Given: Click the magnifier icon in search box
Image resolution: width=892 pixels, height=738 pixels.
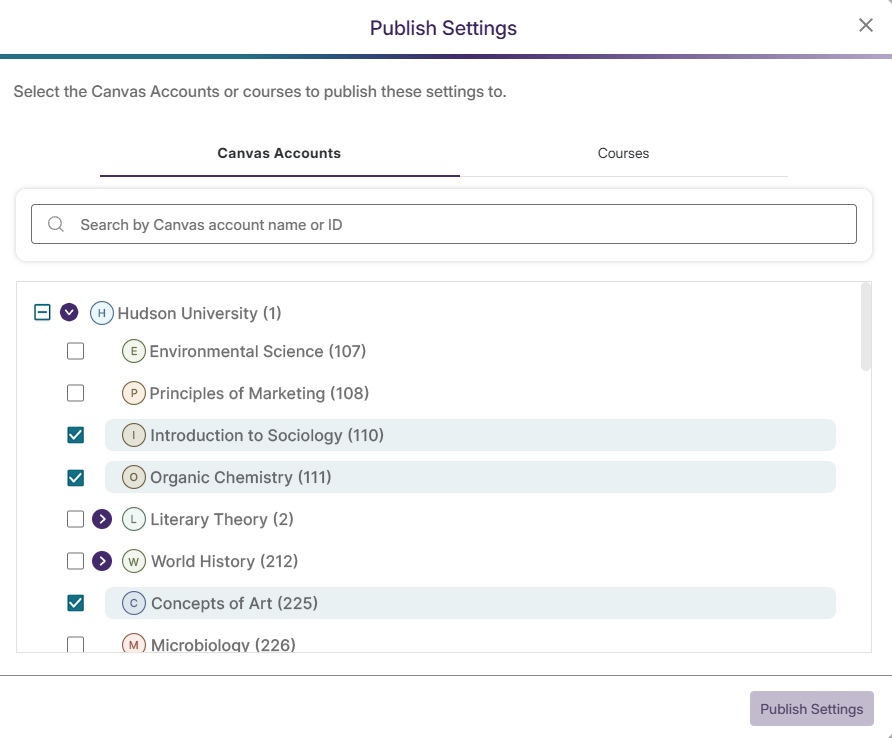Looking at the screenshot, I should (56, 225).
